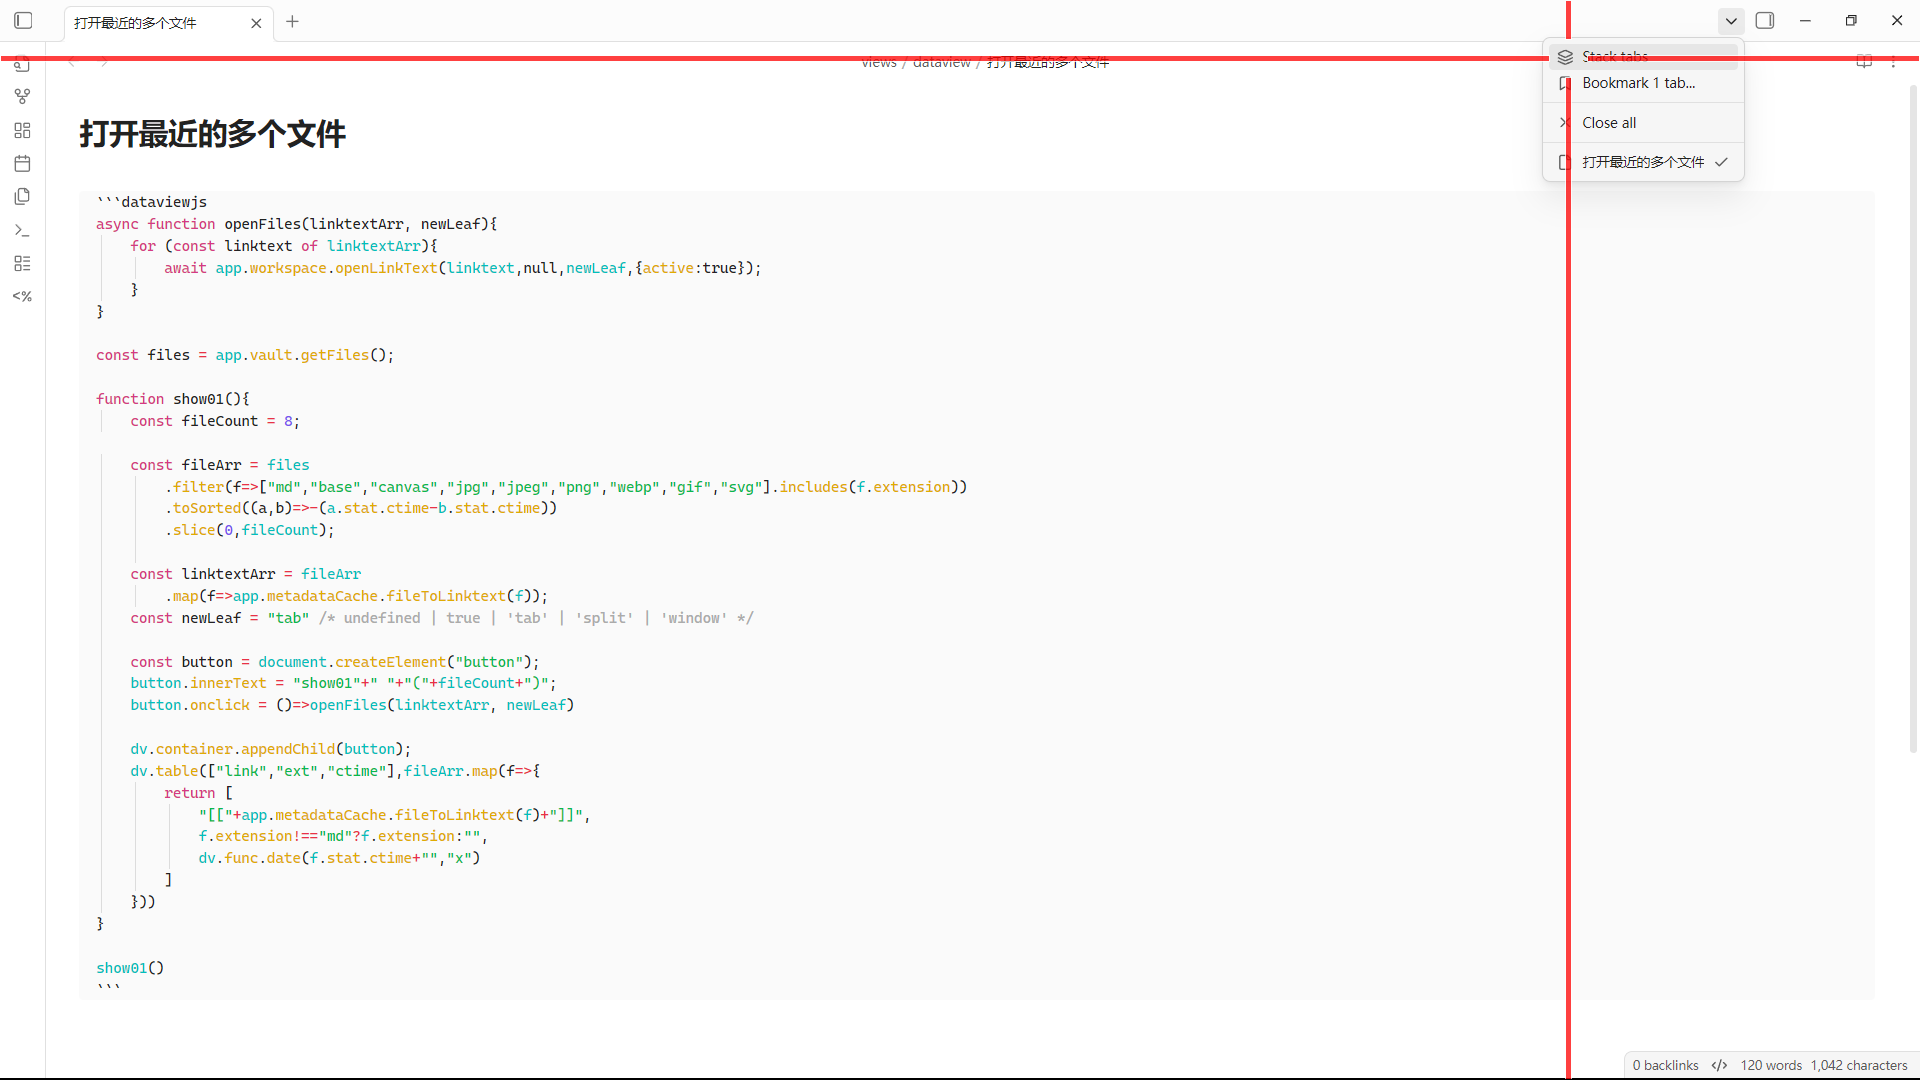Click the for (const linktext of linktextArr) line

tap(284, 246)
